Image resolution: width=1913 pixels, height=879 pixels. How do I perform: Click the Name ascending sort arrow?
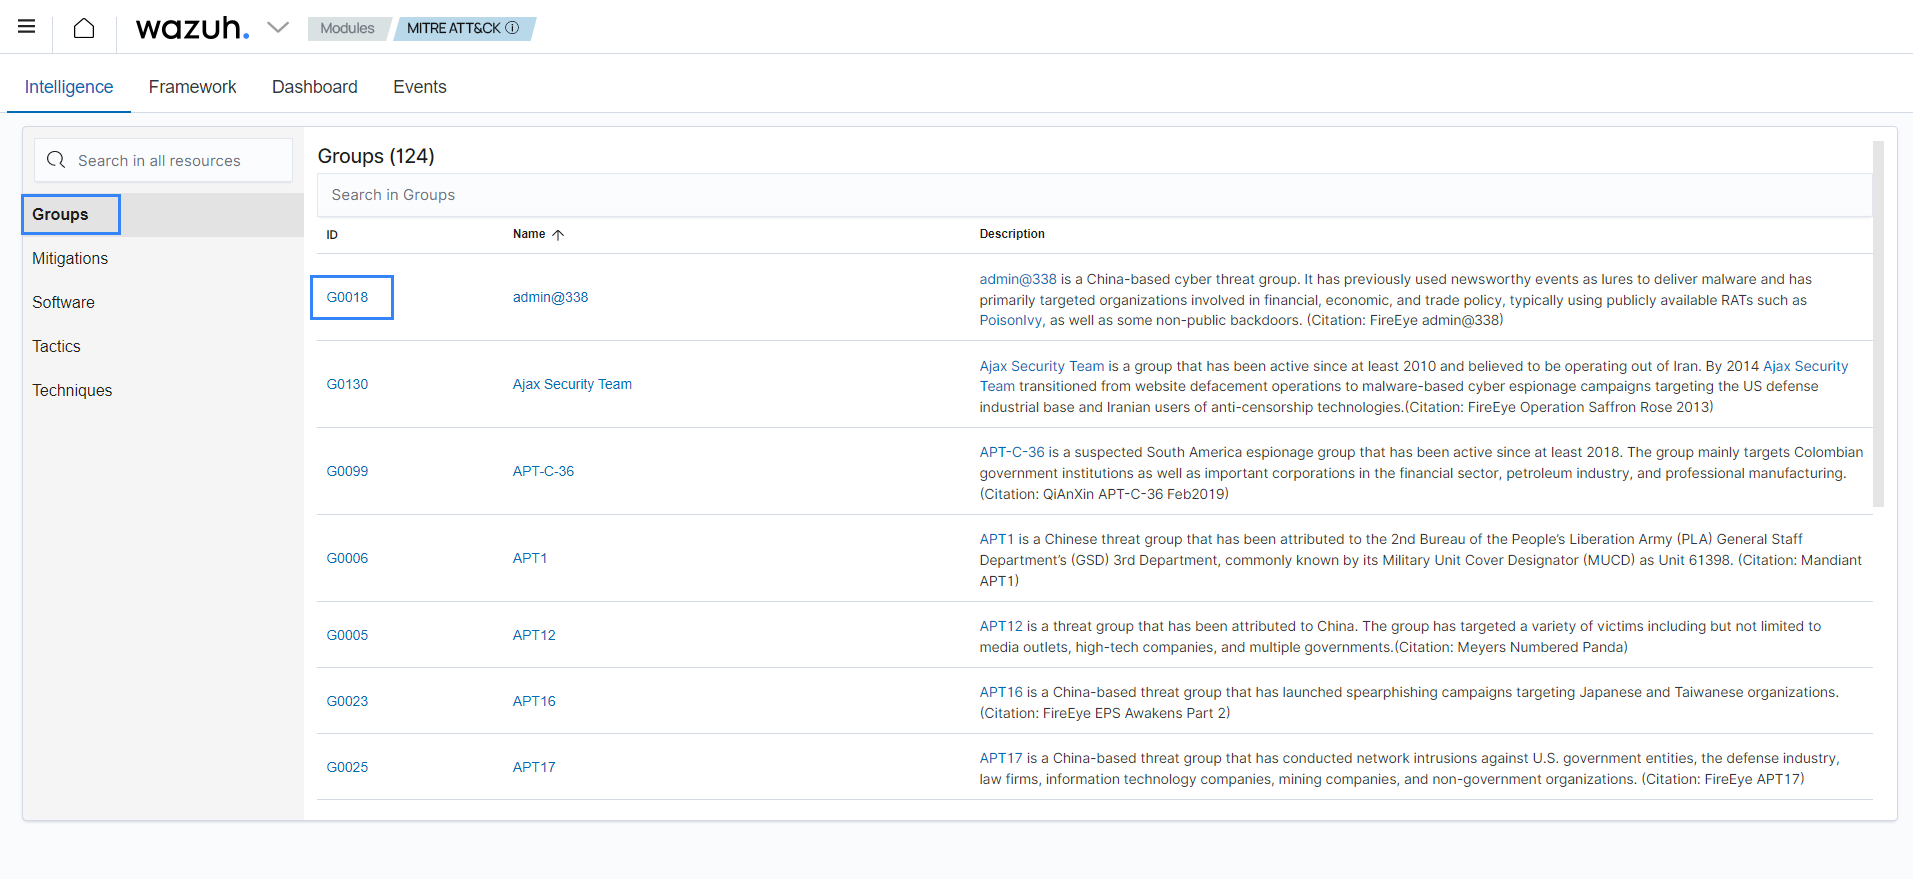point(558,235)
